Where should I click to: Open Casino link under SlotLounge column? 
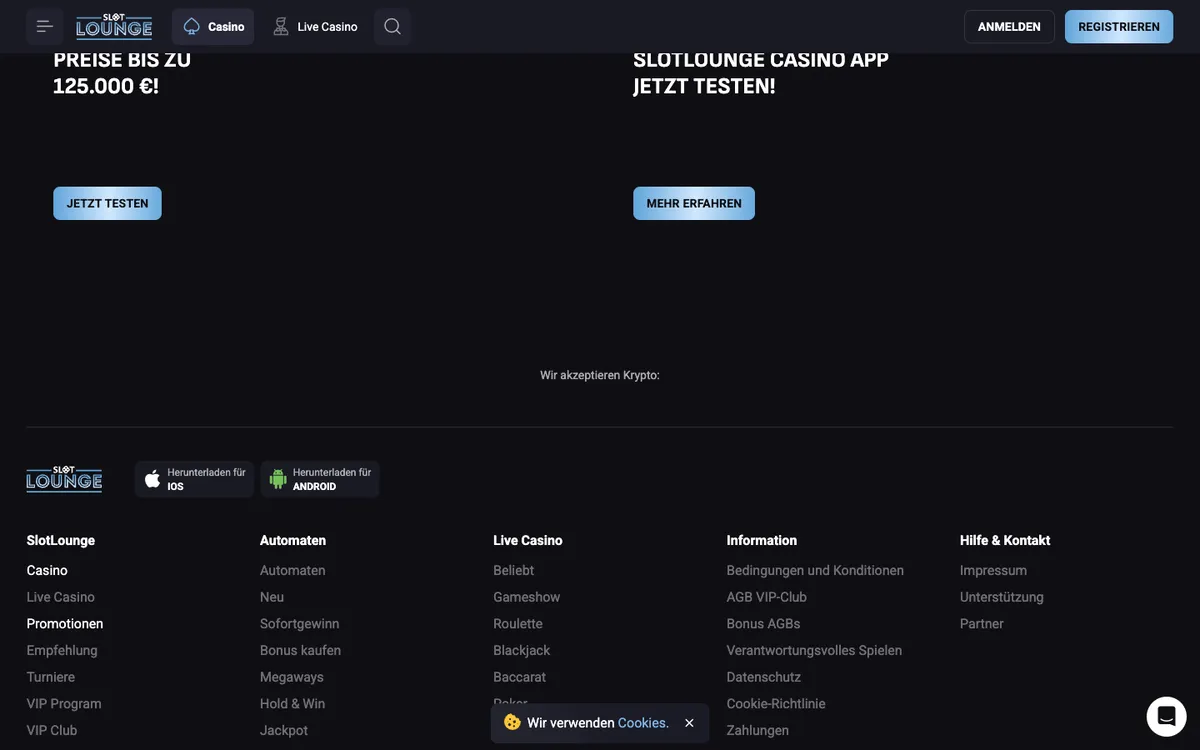point(47,570)
